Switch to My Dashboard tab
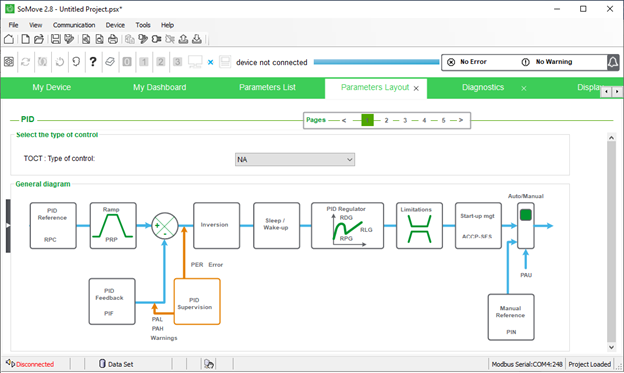The image size is (624, 373). [x=160, y=87]
